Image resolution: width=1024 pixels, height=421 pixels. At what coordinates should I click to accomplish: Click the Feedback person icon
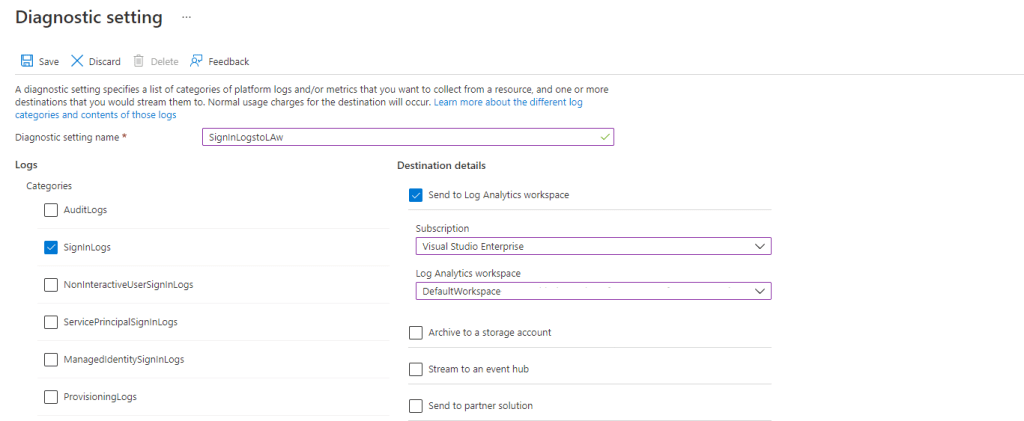pyautogui.click(x=196, y=61)
